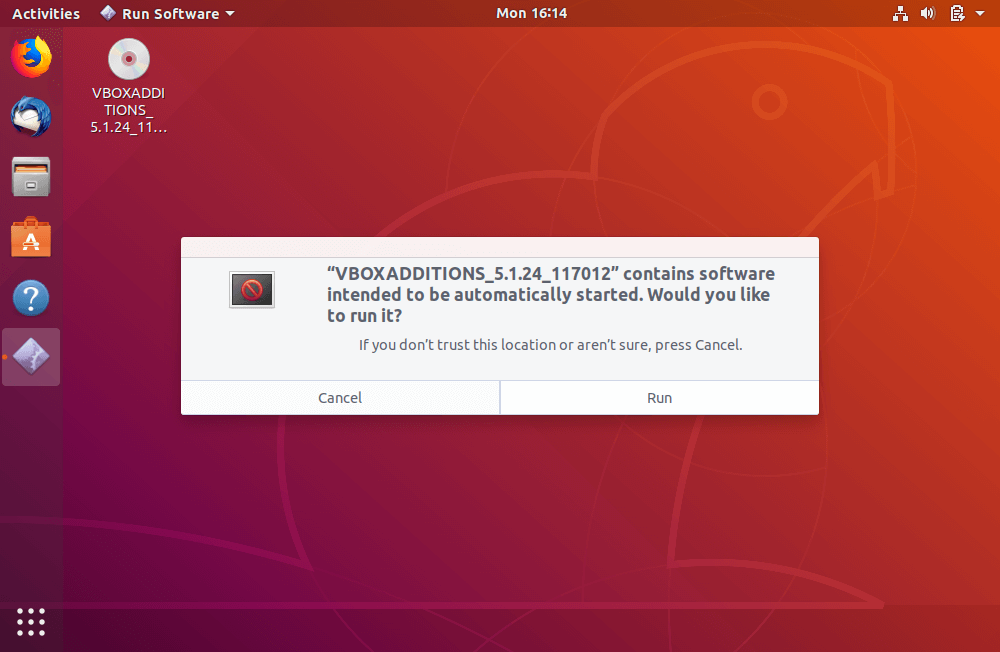The height and width of the screenshot is (652, 1000).
Task: Open the Help icon in the dock
Action: (x=31, y=298)
